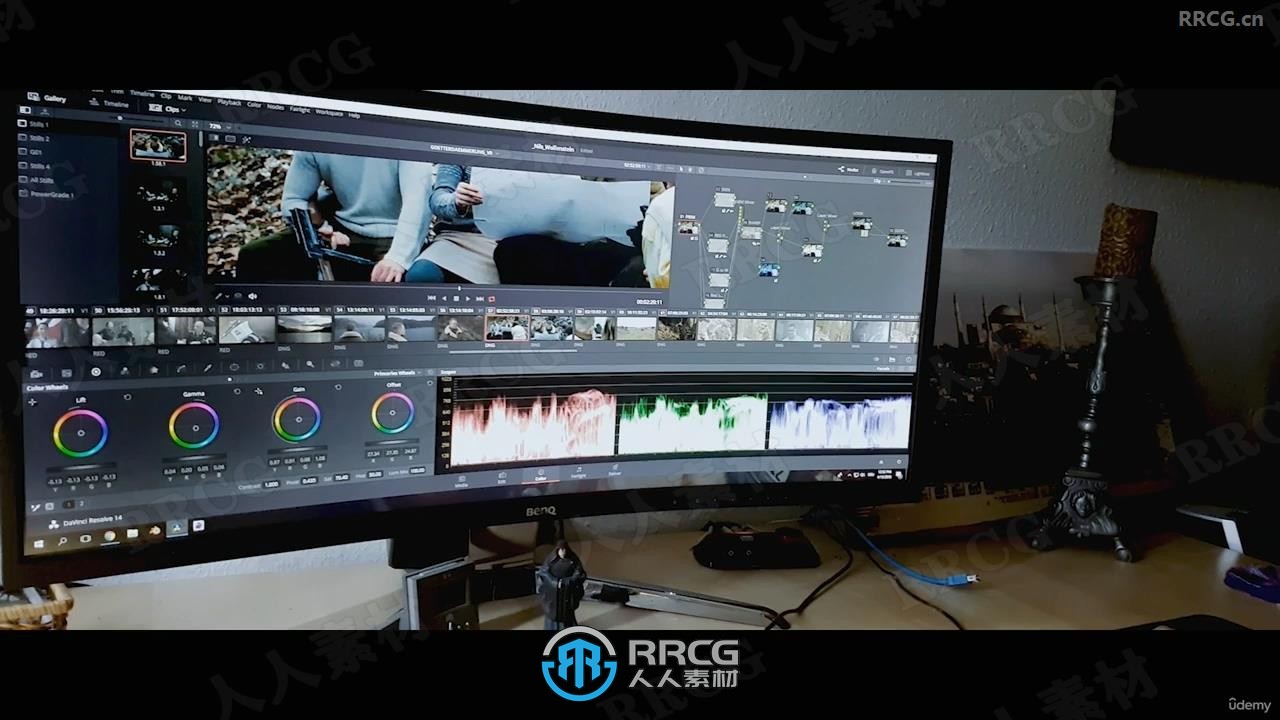
Task: Open the Key palette icon
Action: coord(310,364)
